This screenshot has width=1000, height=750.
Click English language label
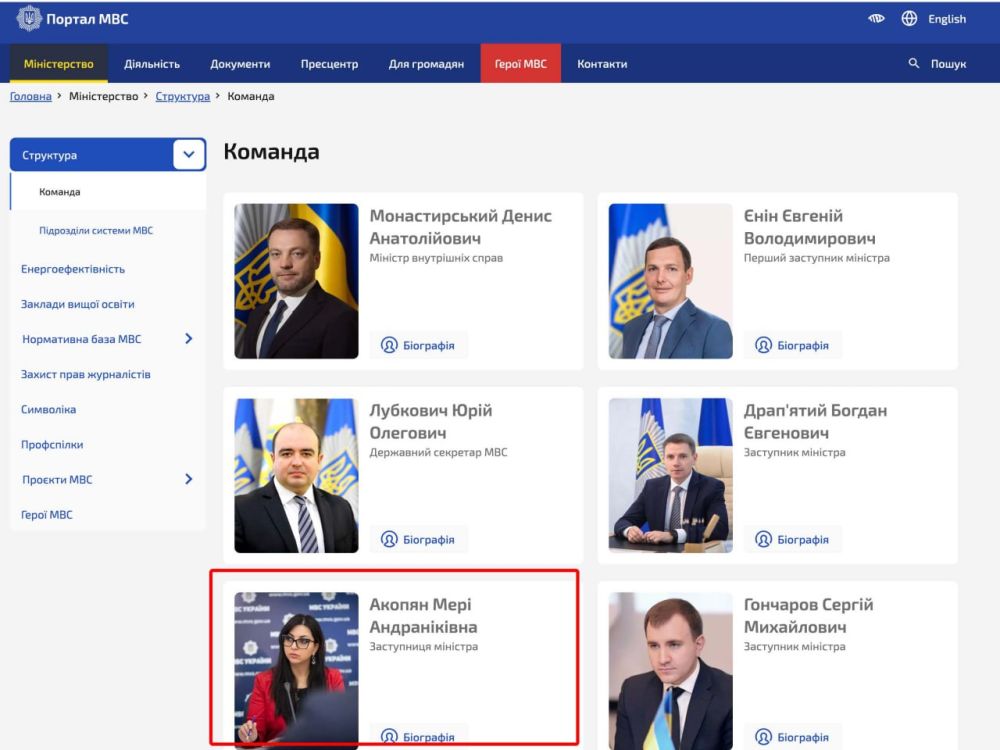point(945,18)
